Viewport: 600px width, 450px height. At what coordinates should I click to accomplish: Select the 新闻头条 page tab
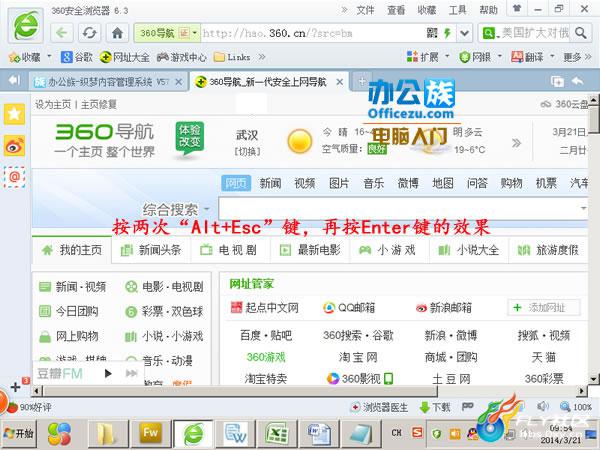151,250
